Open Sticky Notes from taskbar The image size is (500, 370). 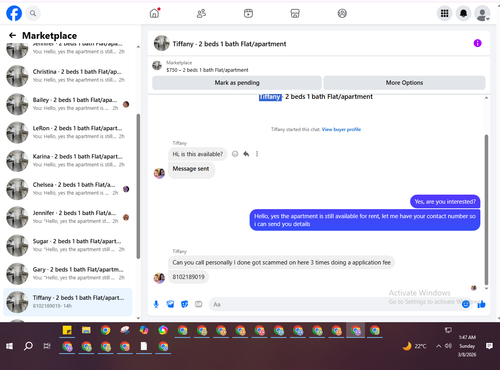click(67, 330)
